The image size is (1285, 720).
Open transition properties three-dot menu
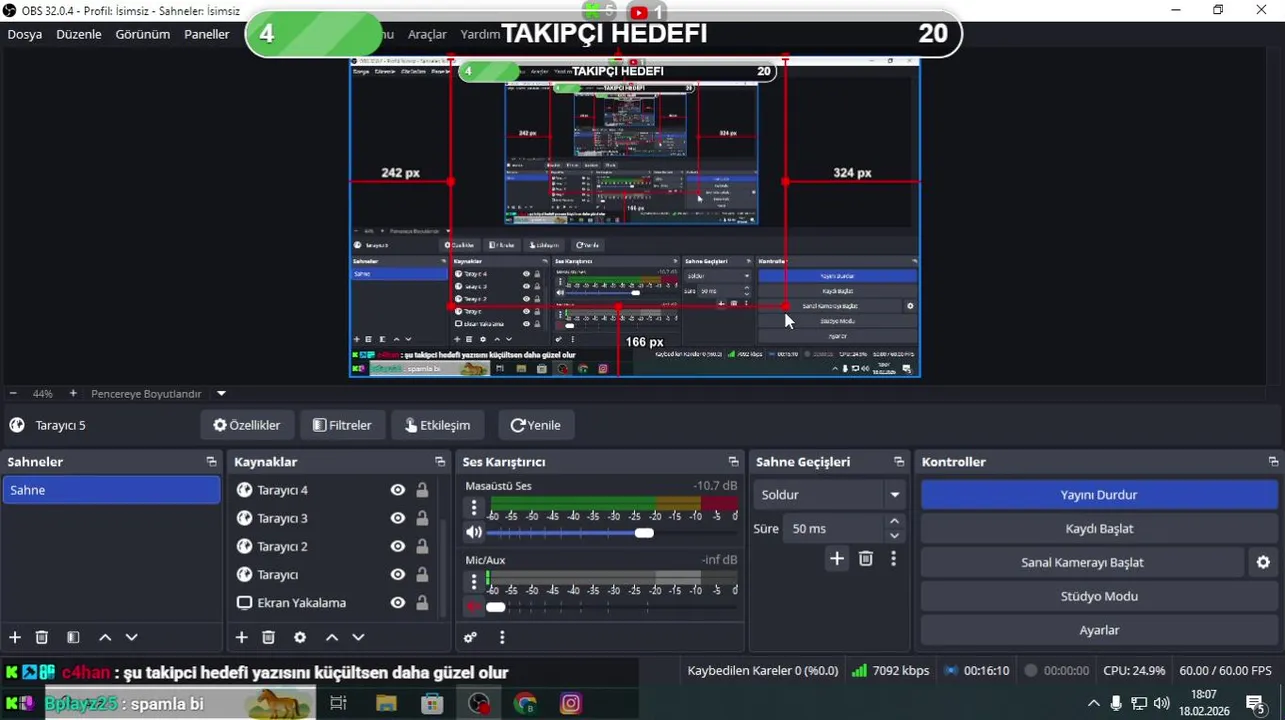894,559
